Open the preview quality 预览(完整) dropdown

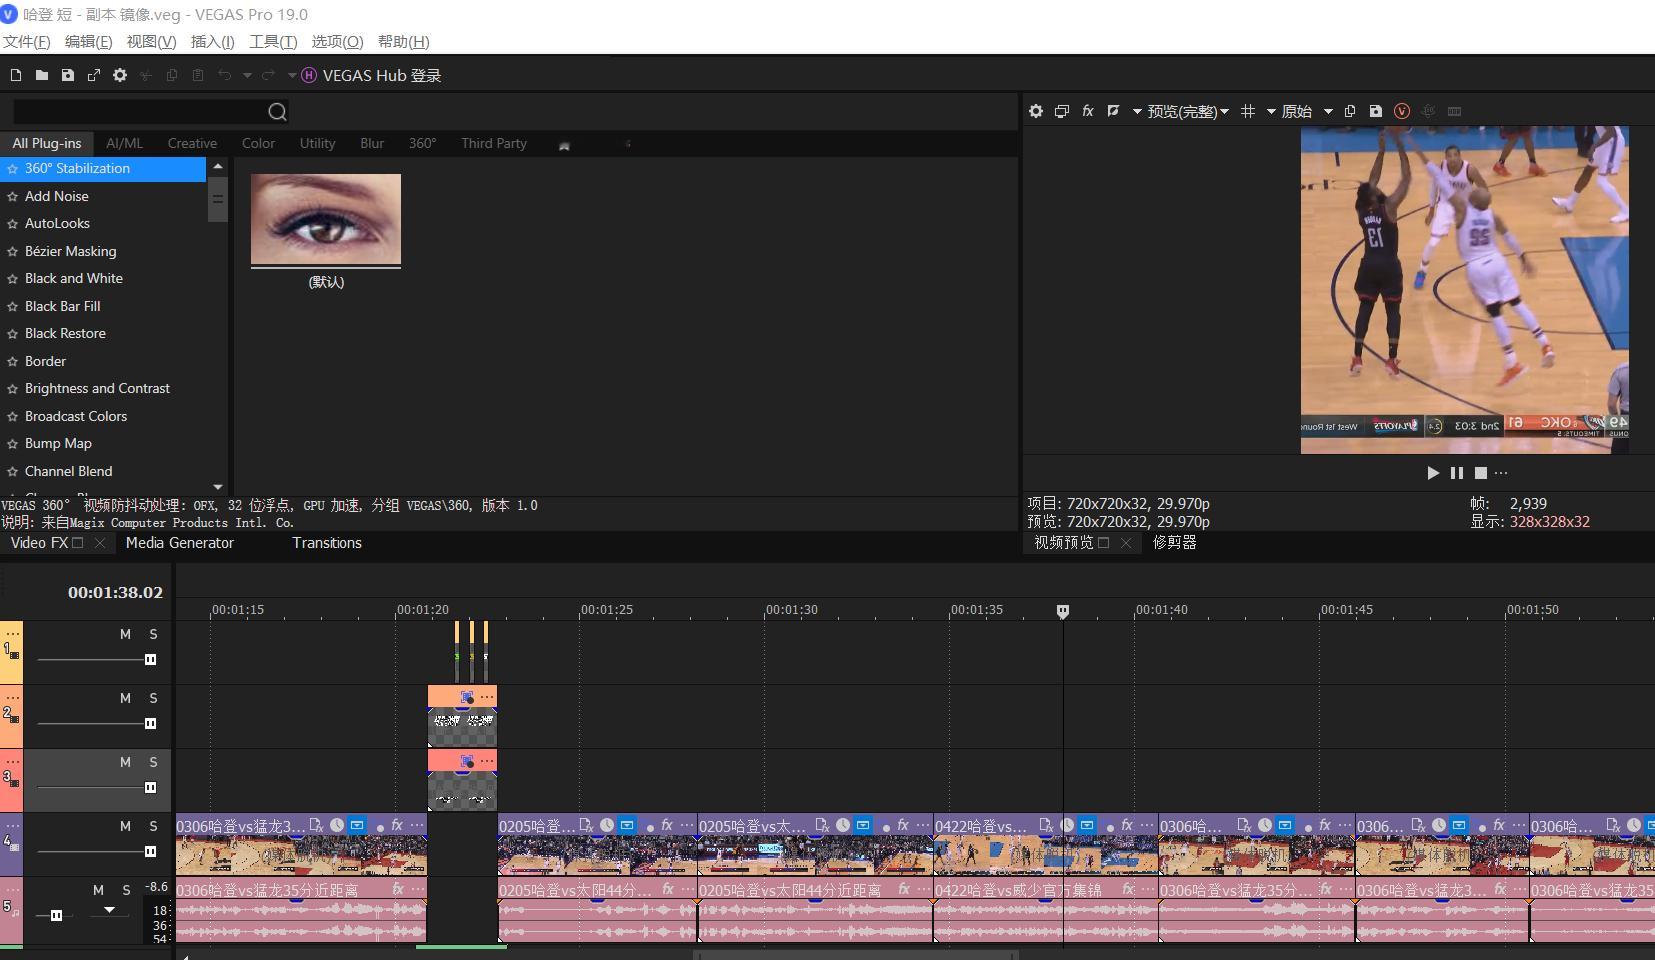1188,111
